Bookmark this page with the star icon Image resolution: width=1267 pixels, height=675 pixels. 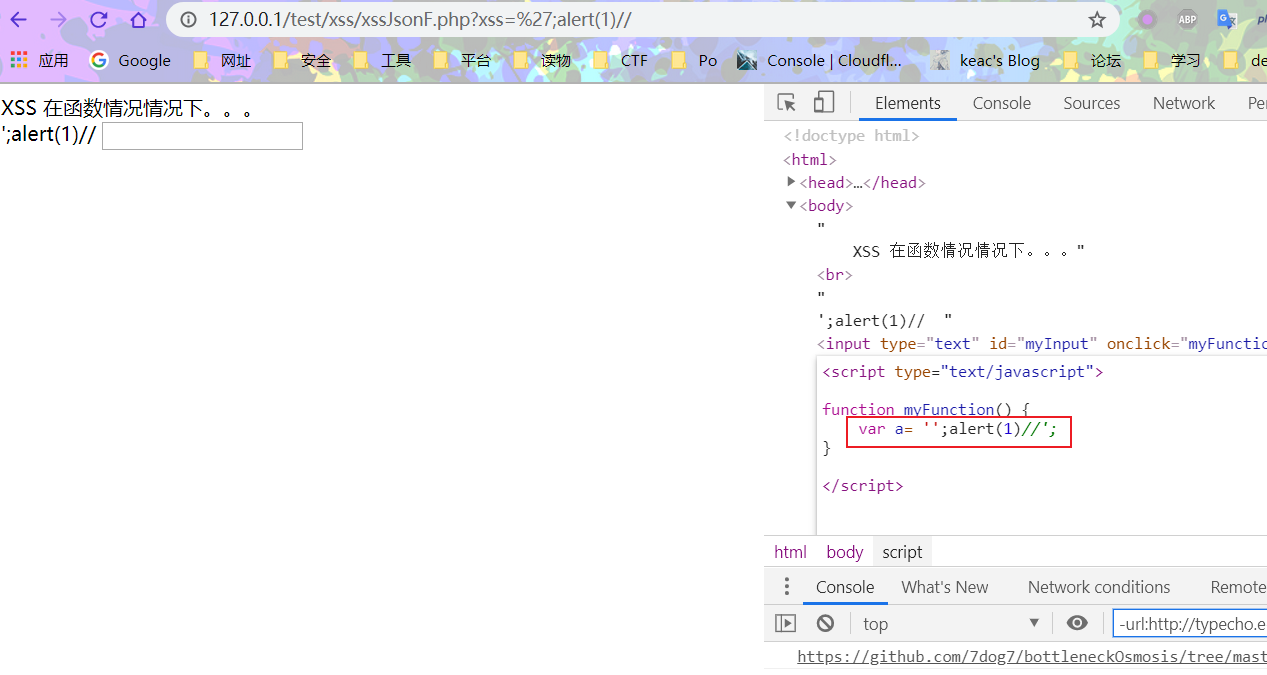click(x=1097, y=20)
